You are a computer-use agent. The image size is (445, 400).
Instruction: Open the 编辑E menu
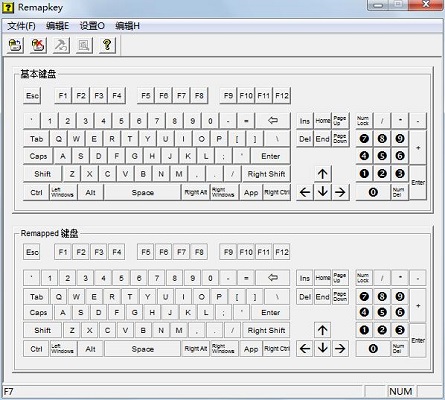point(57,26)
